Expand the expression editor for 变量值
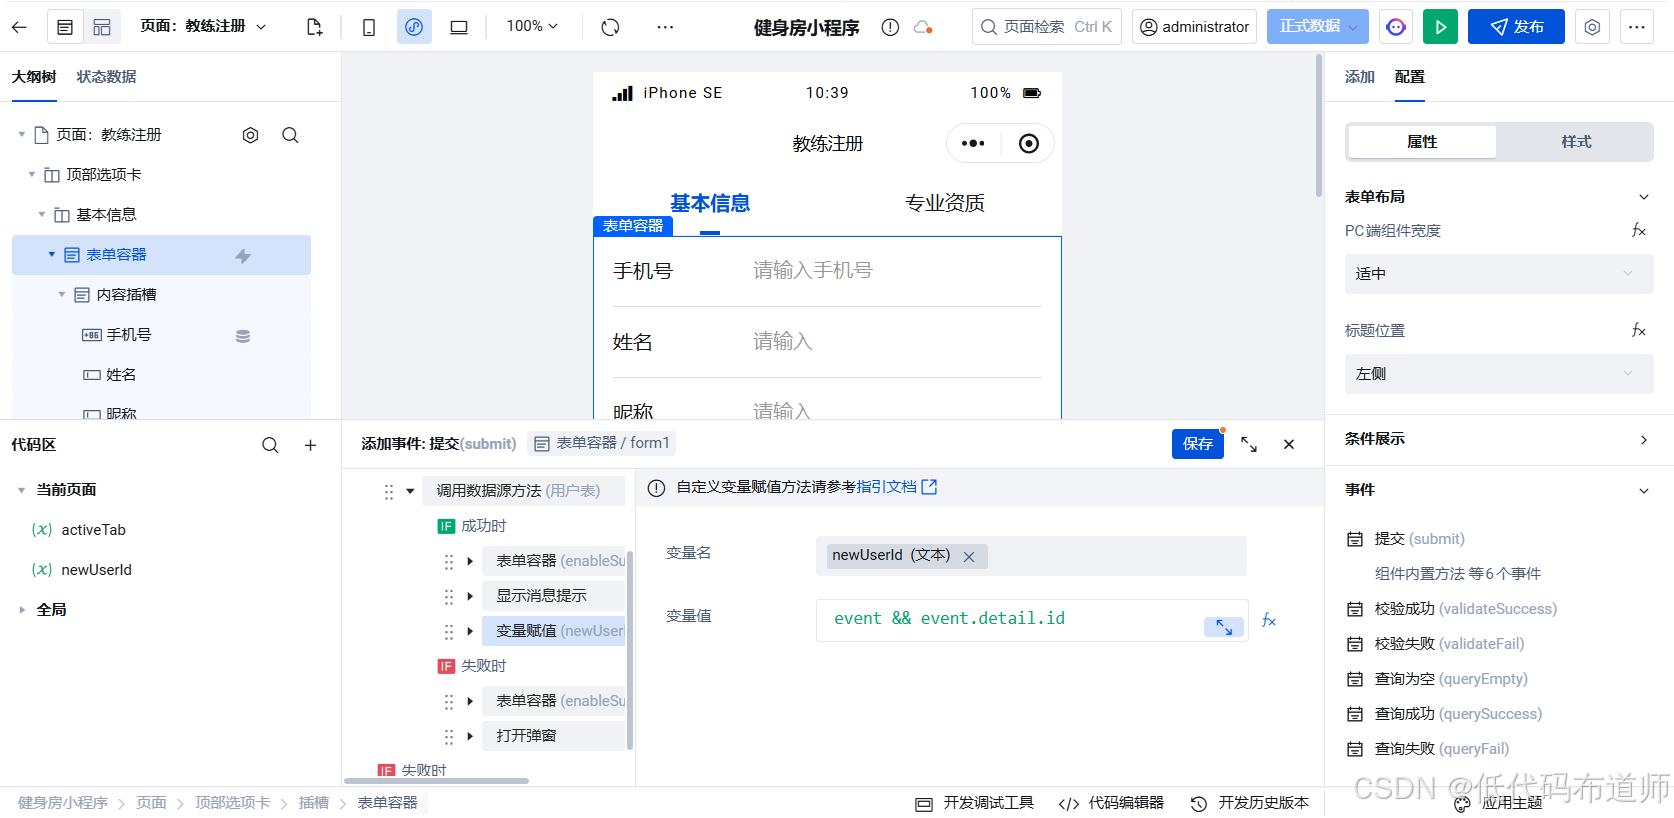 [1224, 627]
